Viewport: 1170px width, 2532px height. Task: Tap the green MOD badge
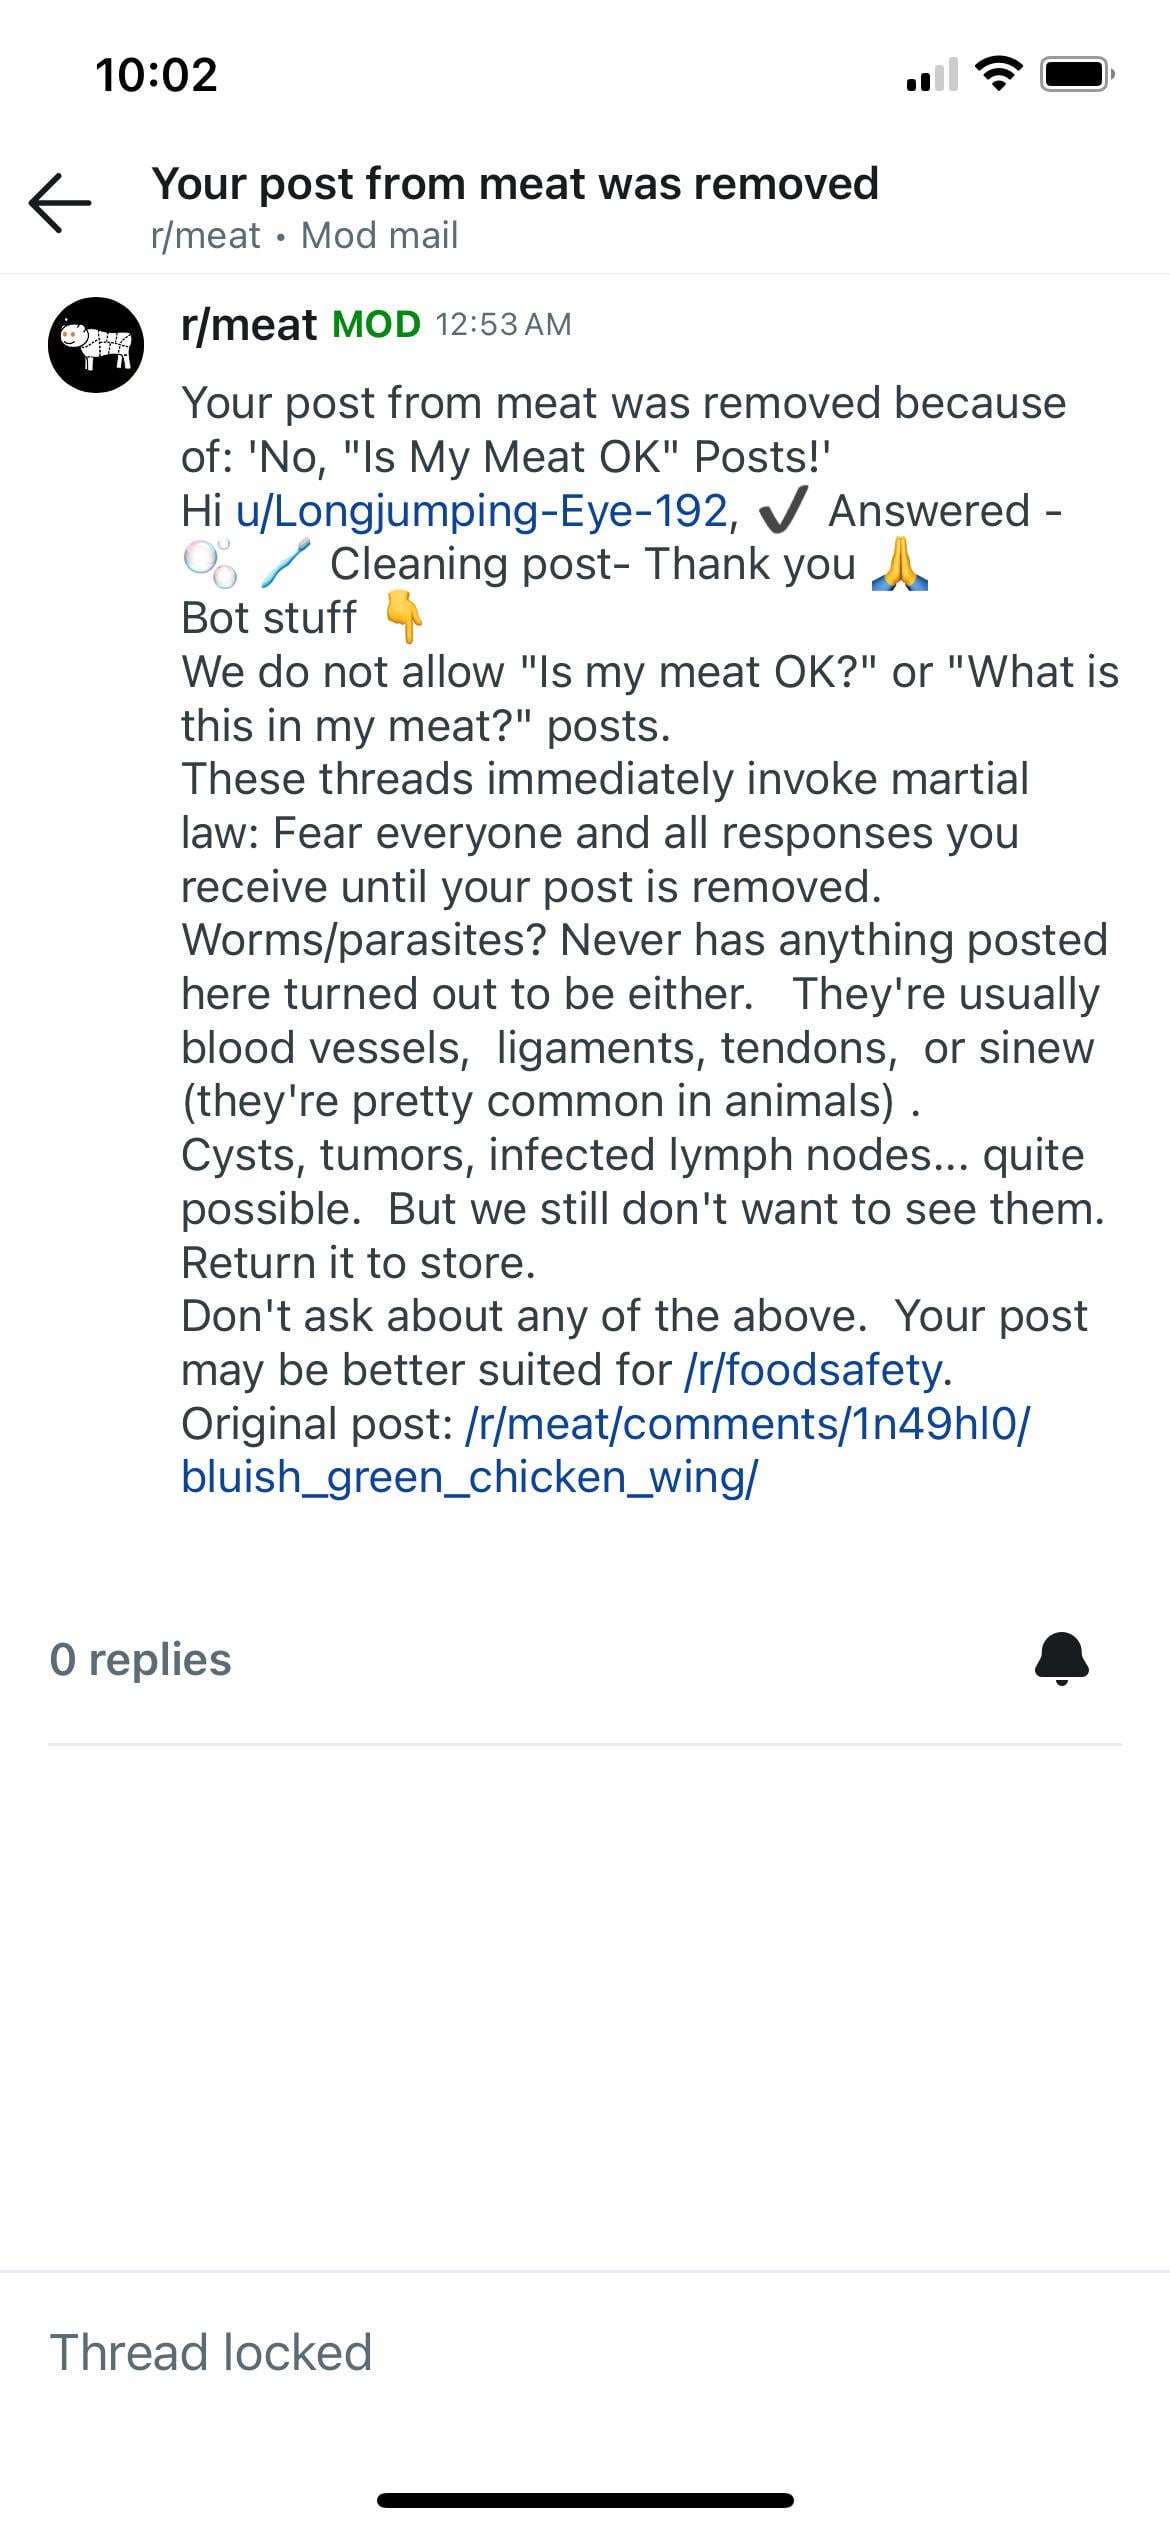[376, 324]
